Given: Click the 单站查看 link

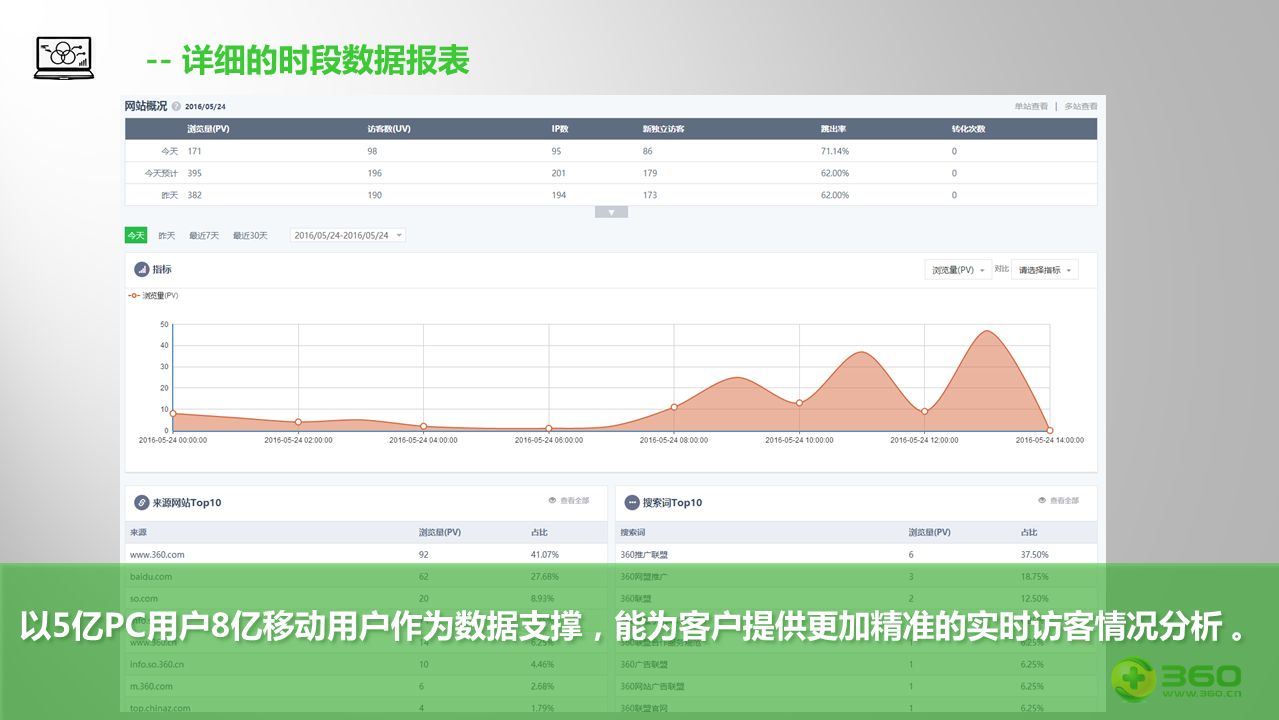Looking at the screenshot, I should click(x=1030, y=106).
